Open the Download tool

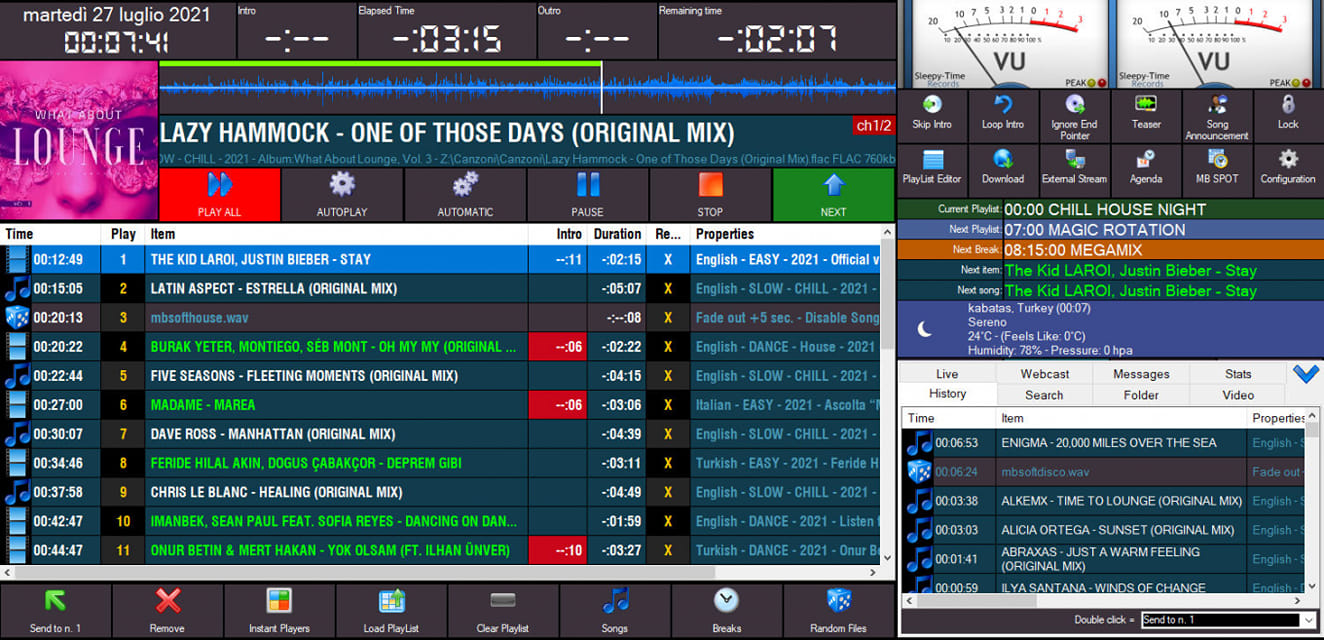coord(1003,169)
